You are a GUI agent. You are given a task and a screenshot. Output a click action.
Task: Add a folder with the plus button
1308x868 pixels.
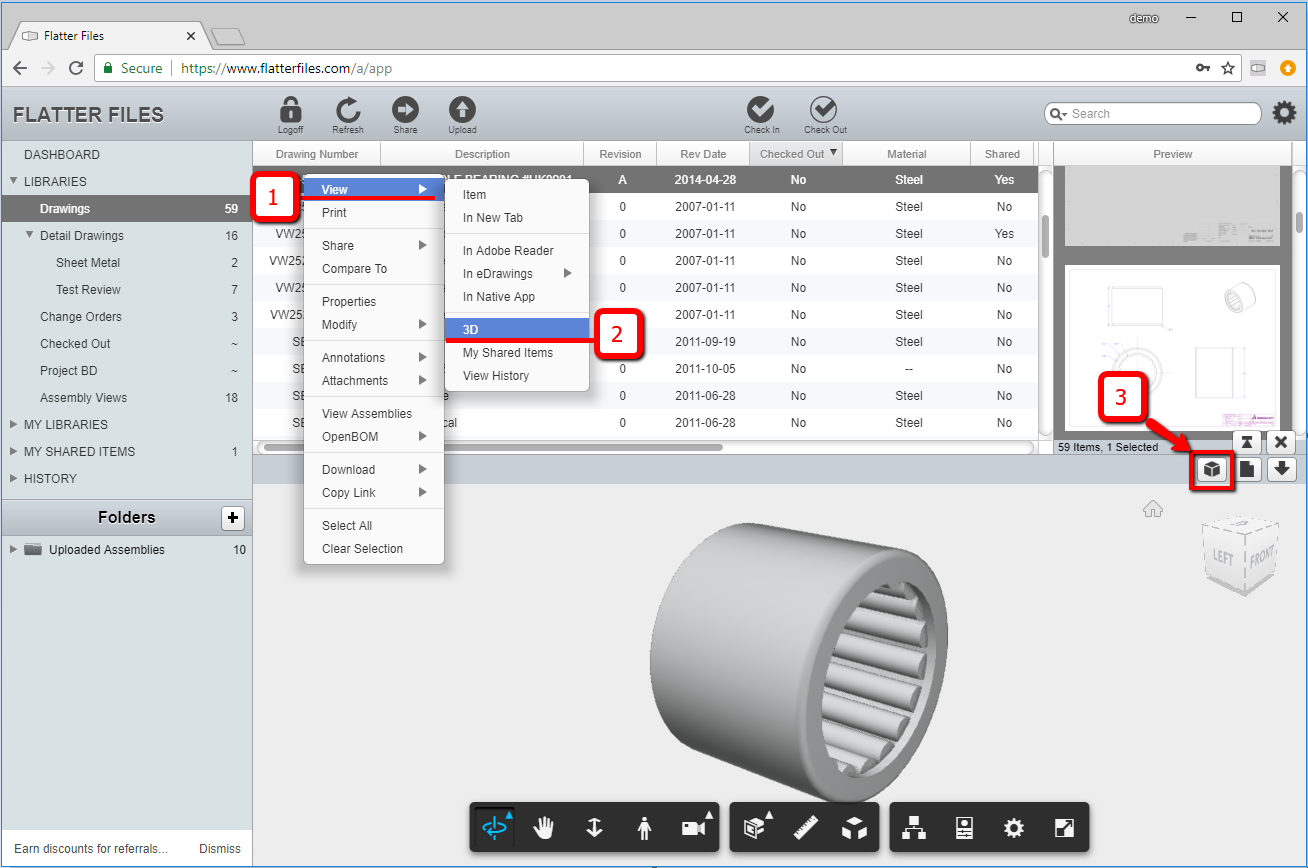pos(232,518)
